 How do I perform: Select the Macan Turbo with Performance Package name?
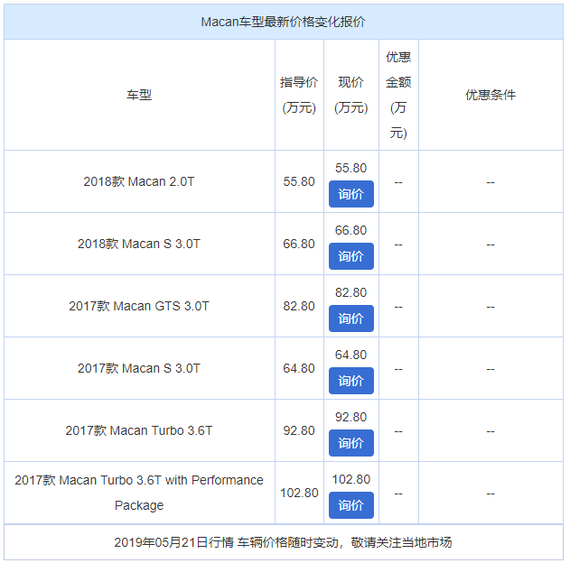pyautogui.click(x=139, y=493)
